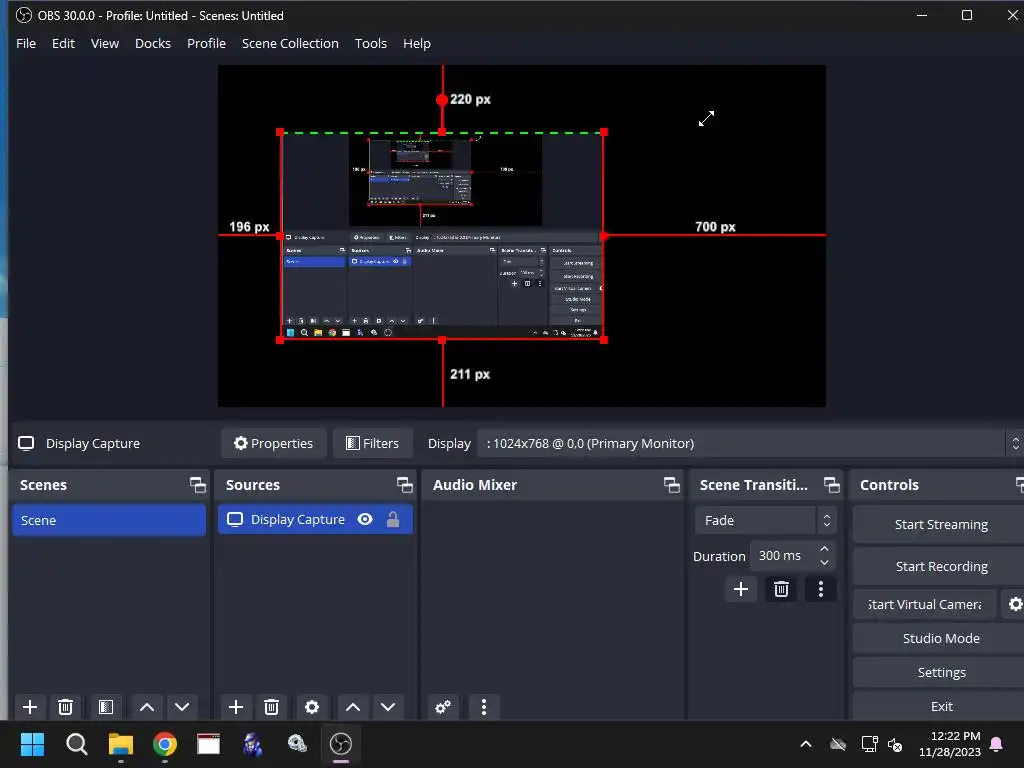Open taskbar Search

point(76,744)
